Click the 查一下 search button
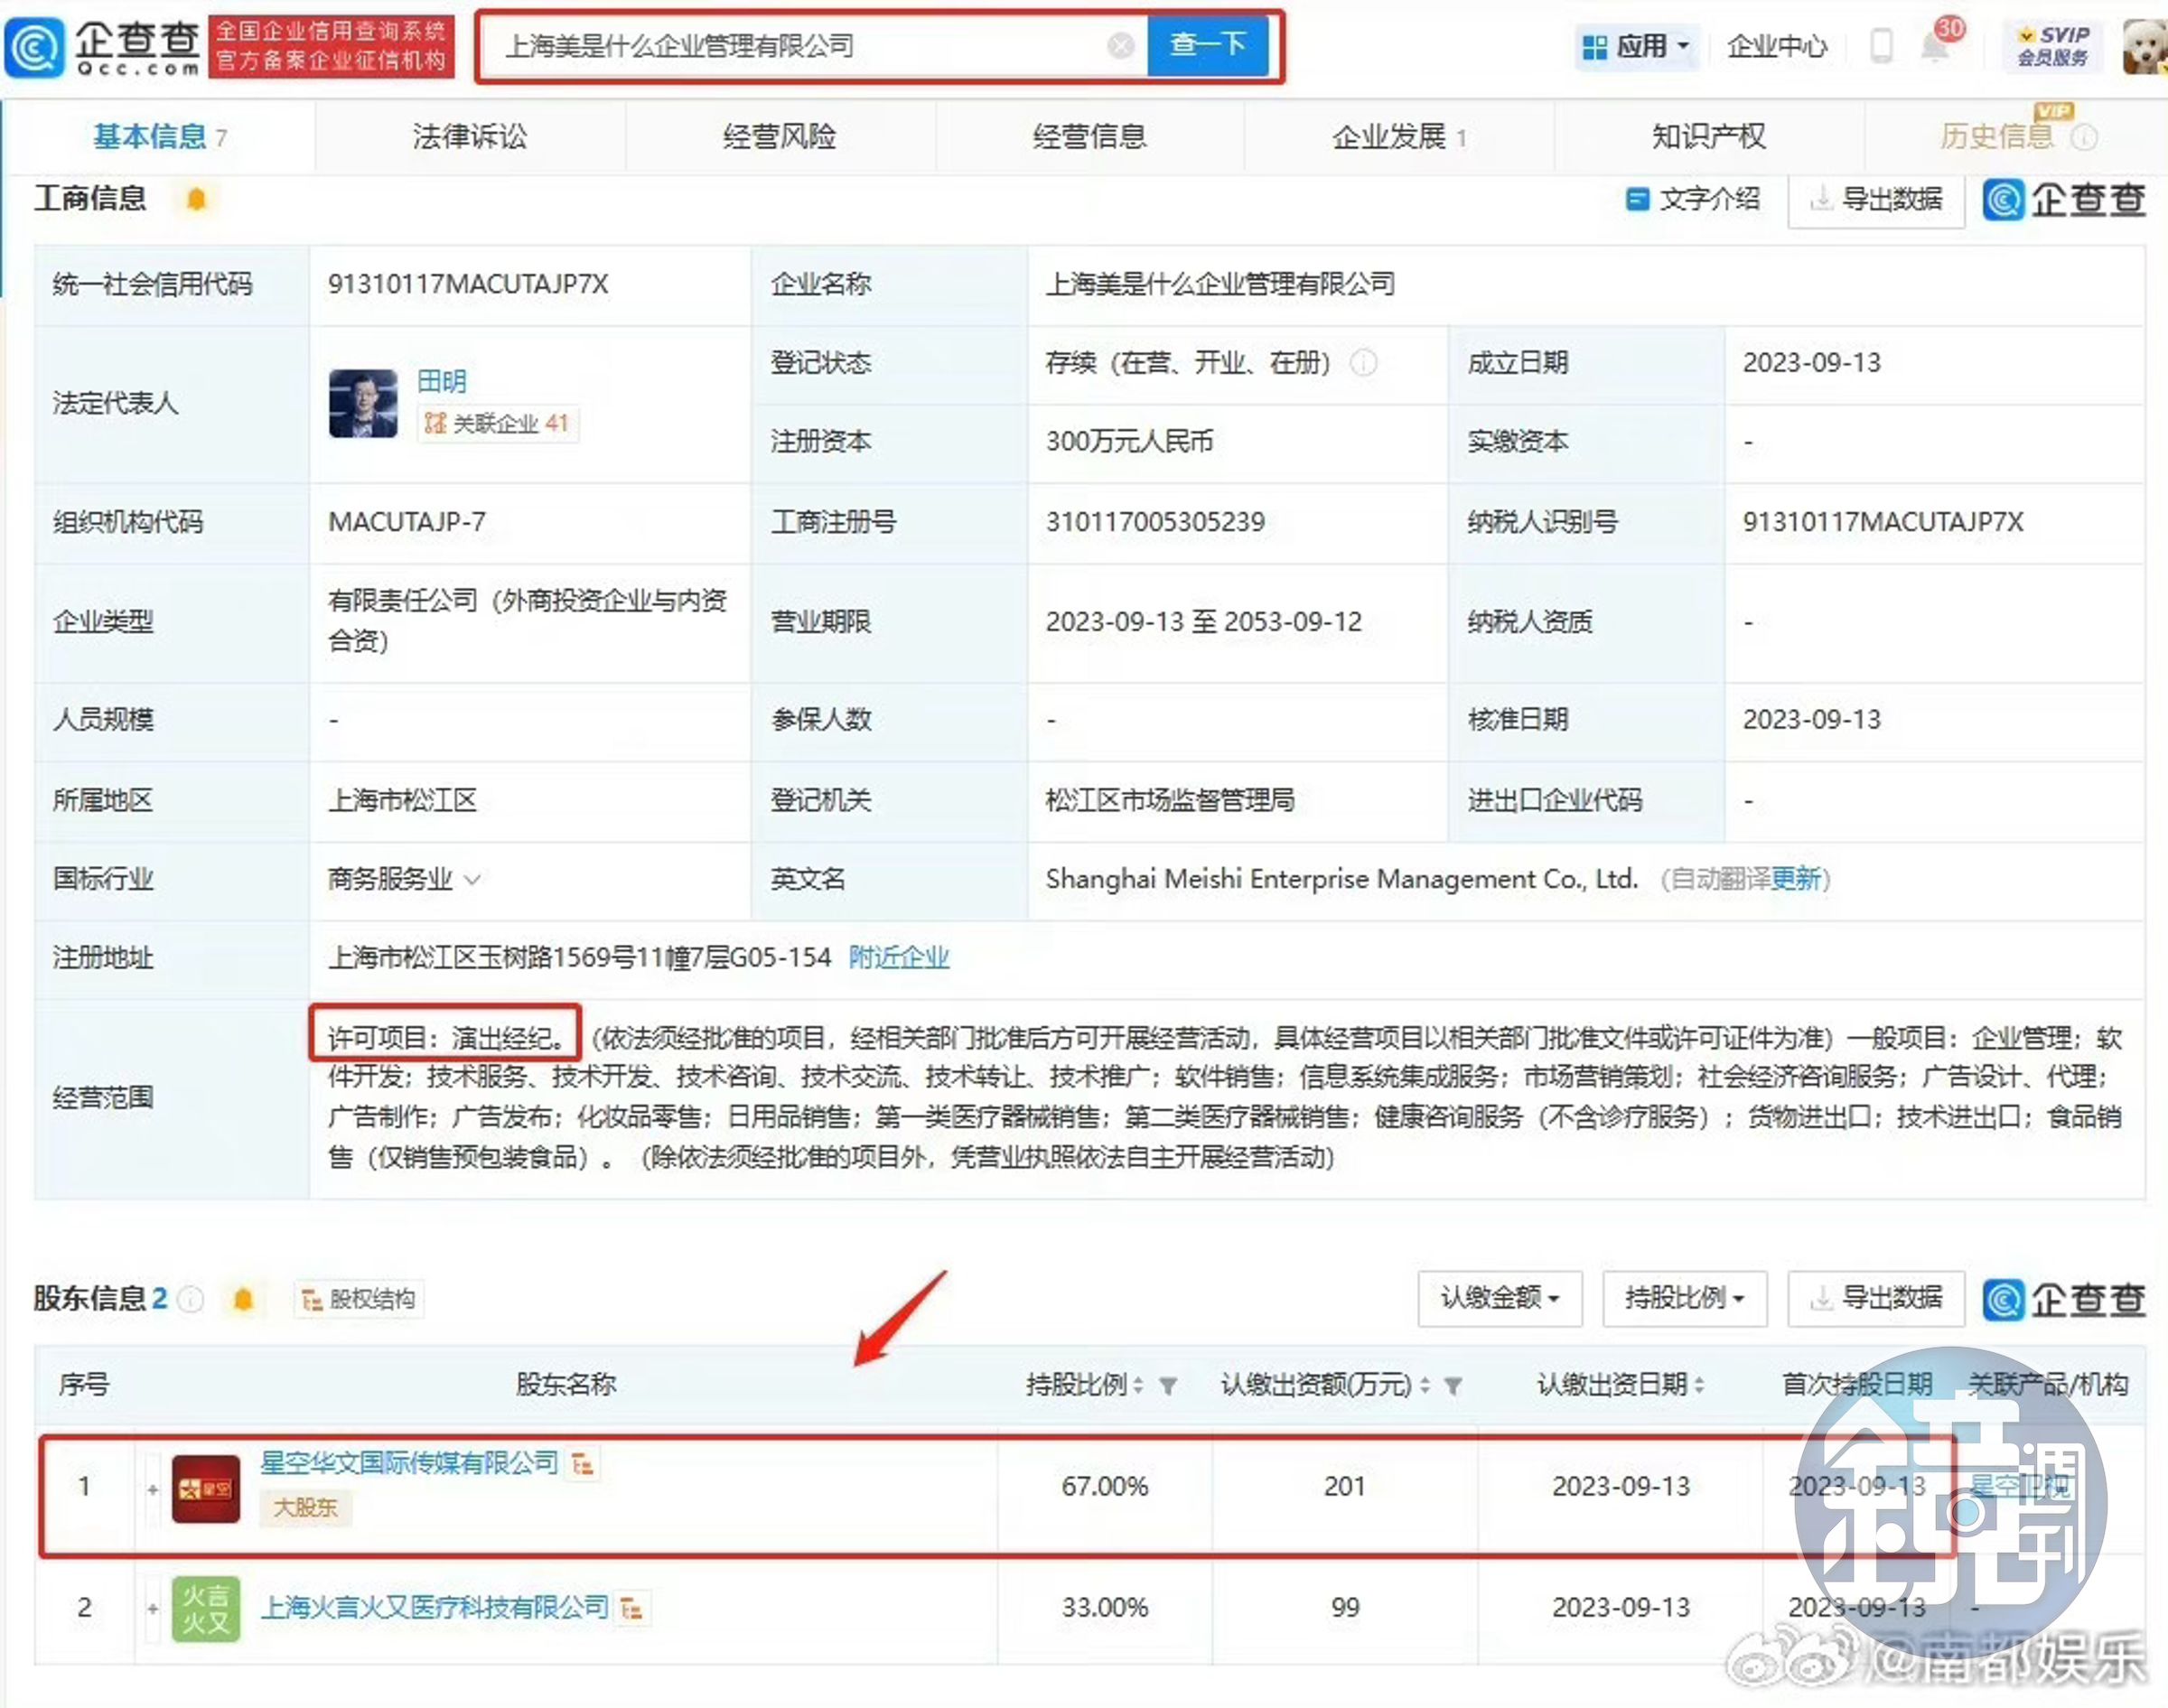Viewport: 2168px width, 1708px height. (1207, 46)
